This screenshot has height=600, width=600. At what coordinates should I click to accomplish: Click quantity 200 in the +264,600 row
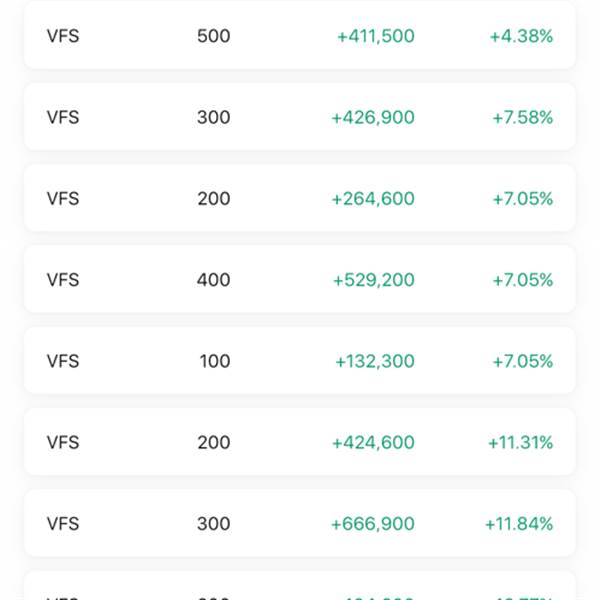coord(214,199)
